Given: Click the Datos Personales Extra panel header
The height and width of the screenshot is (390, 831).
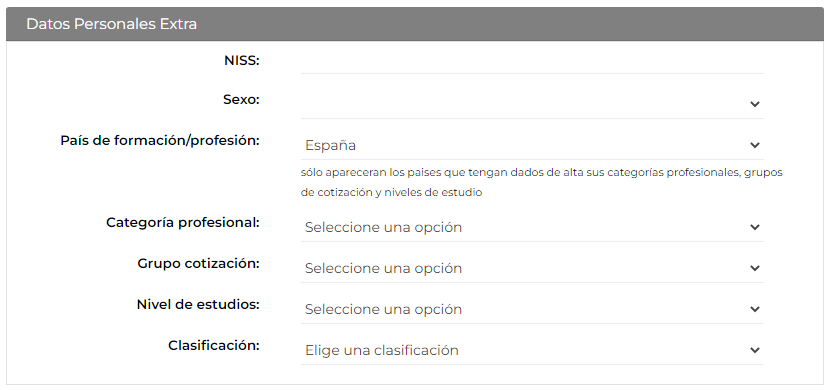Looking at the screenshot, I should click(x=415, y=24).
